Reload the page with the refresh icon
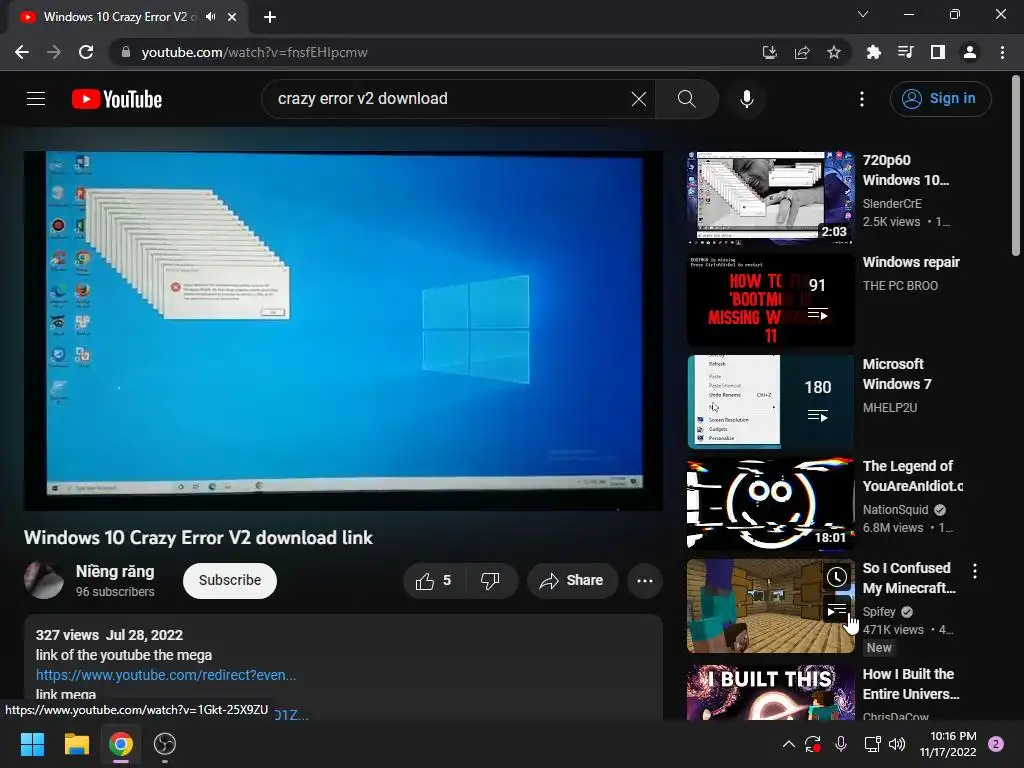This screenshot has width=1024, height=768. (86, 52)
